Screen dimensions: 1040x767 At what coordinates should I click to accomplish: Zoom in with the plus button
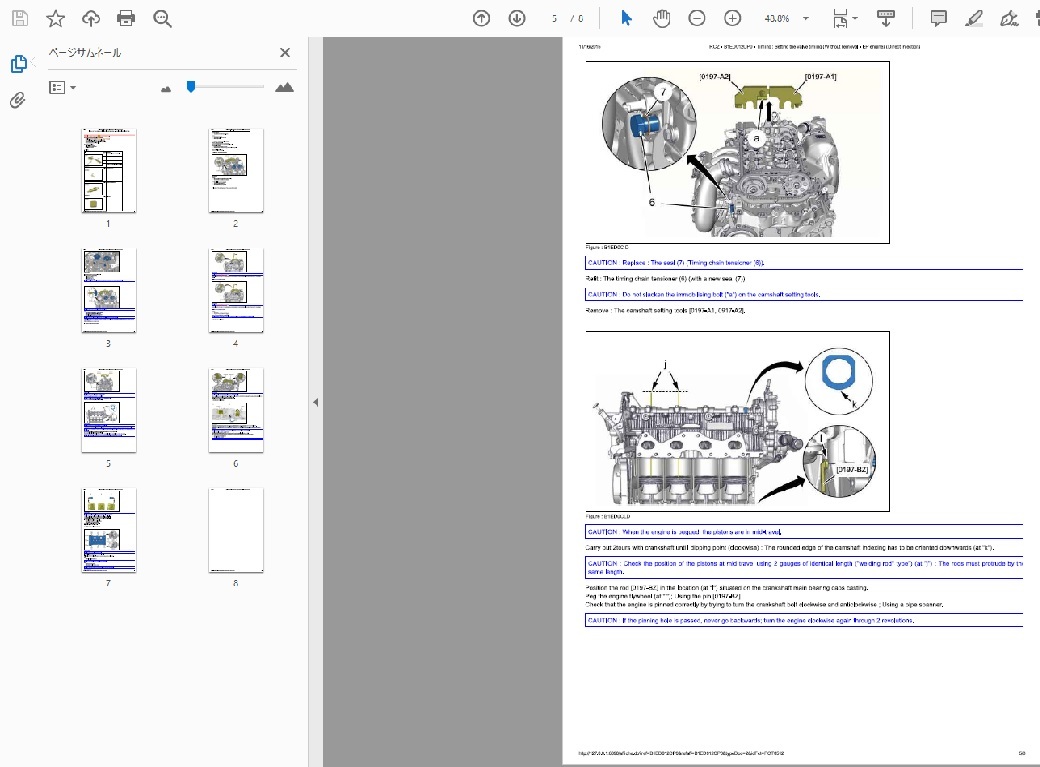(x=732, y=19)
